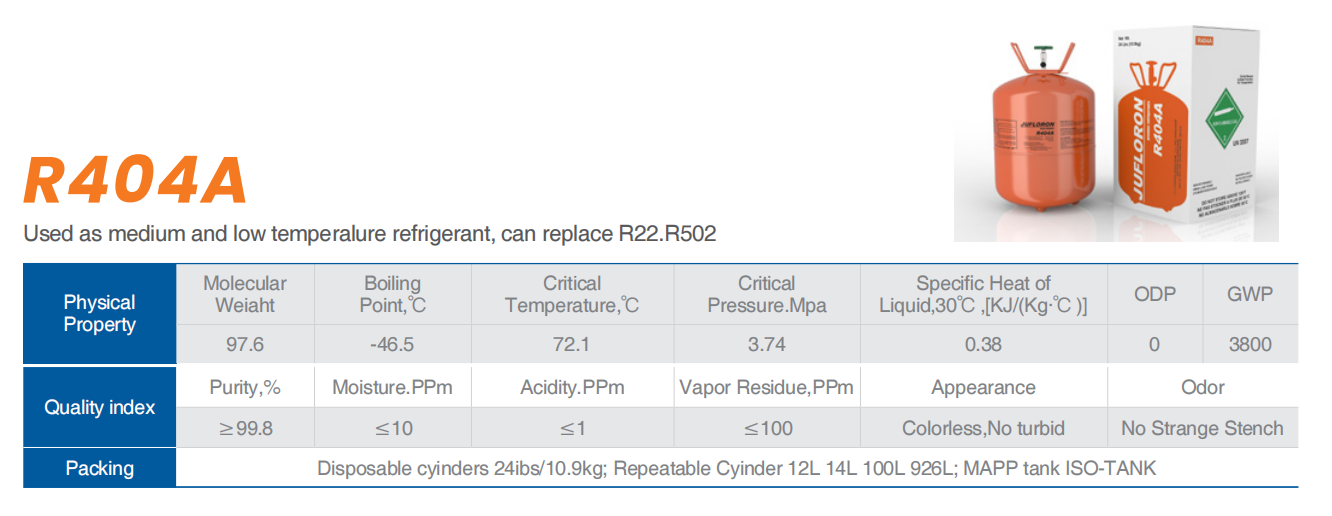1332x516 pixels.
Task: Click the Vapor Residue,PPm header
Action: [x=766, y=387]
